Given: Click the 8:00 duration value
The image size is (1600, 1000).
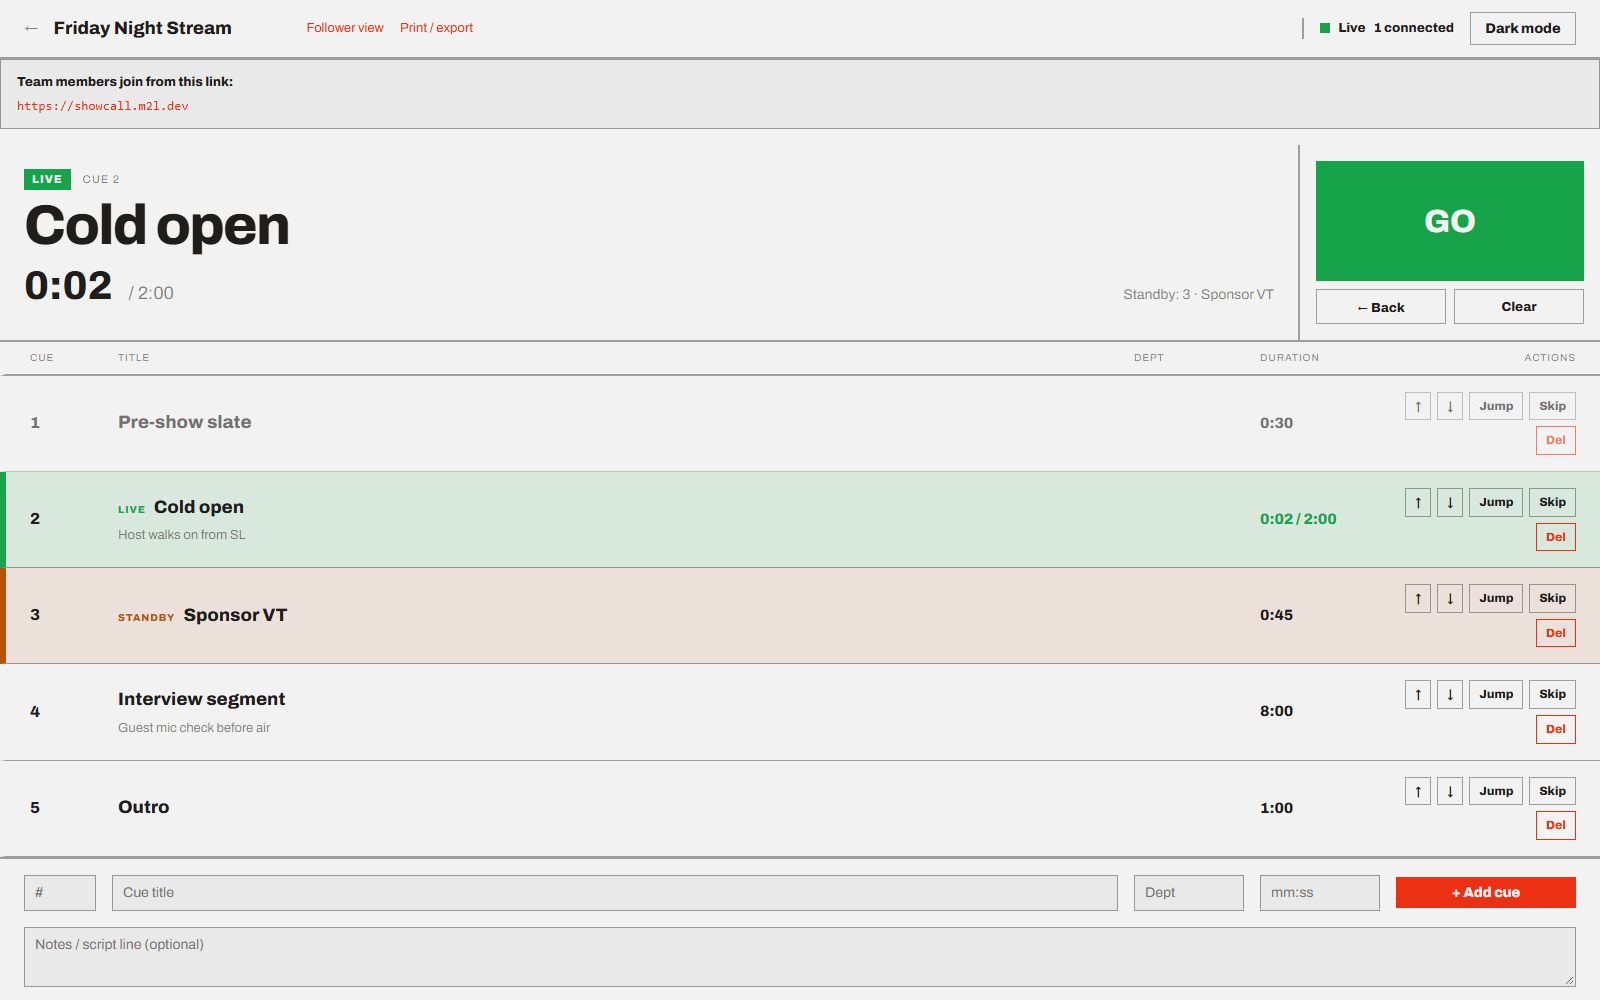Looking at the screenshot, I should (x=1277, y=711).
